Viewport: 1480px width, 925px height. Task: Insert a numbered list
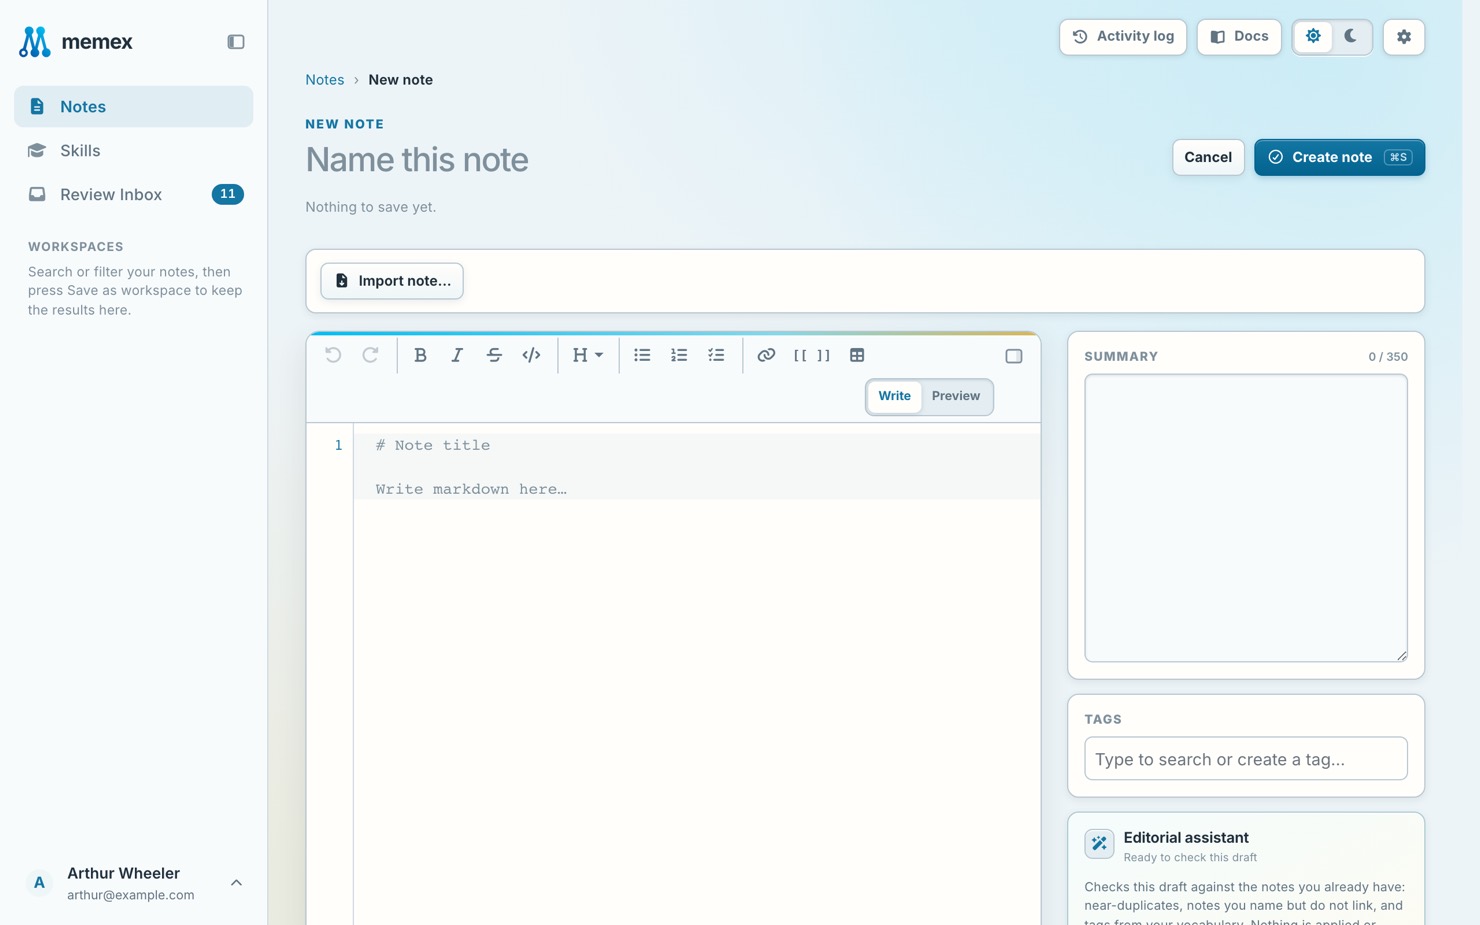click(679, 355)
